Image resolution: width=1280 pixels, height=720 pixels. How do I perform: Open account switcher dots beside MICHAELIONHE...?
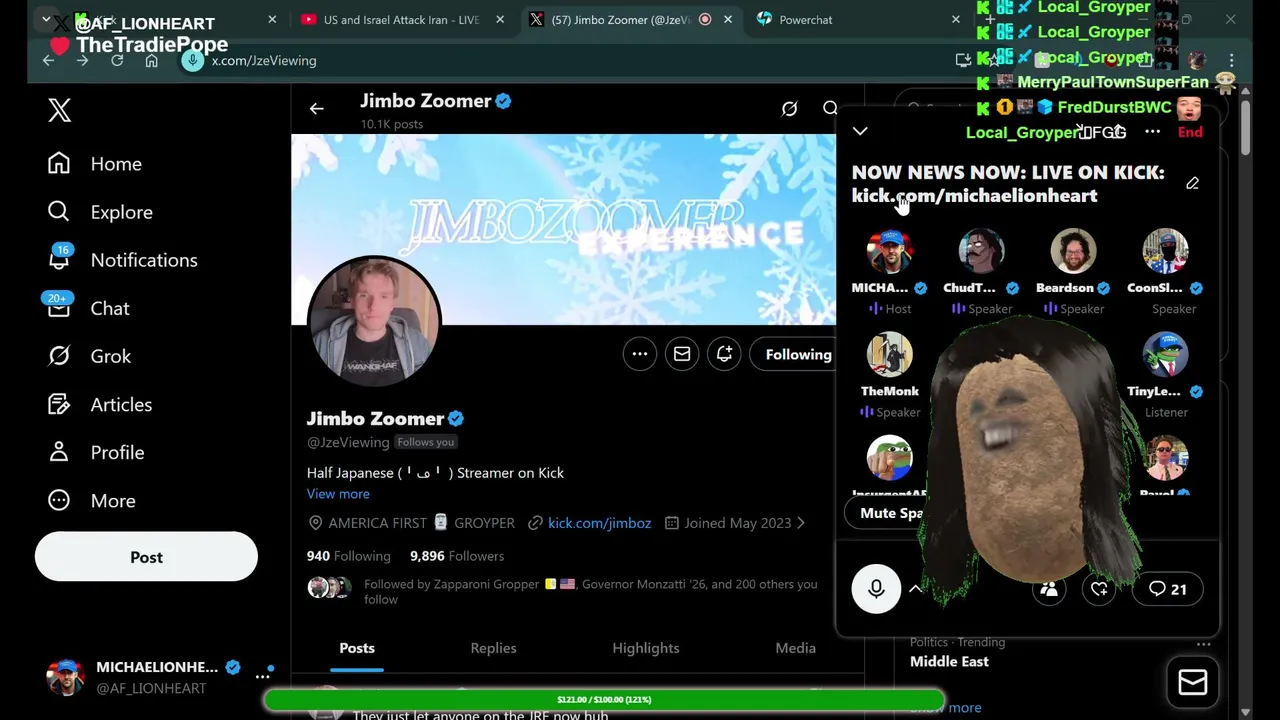pyautogui.click(x=263, y=677)
